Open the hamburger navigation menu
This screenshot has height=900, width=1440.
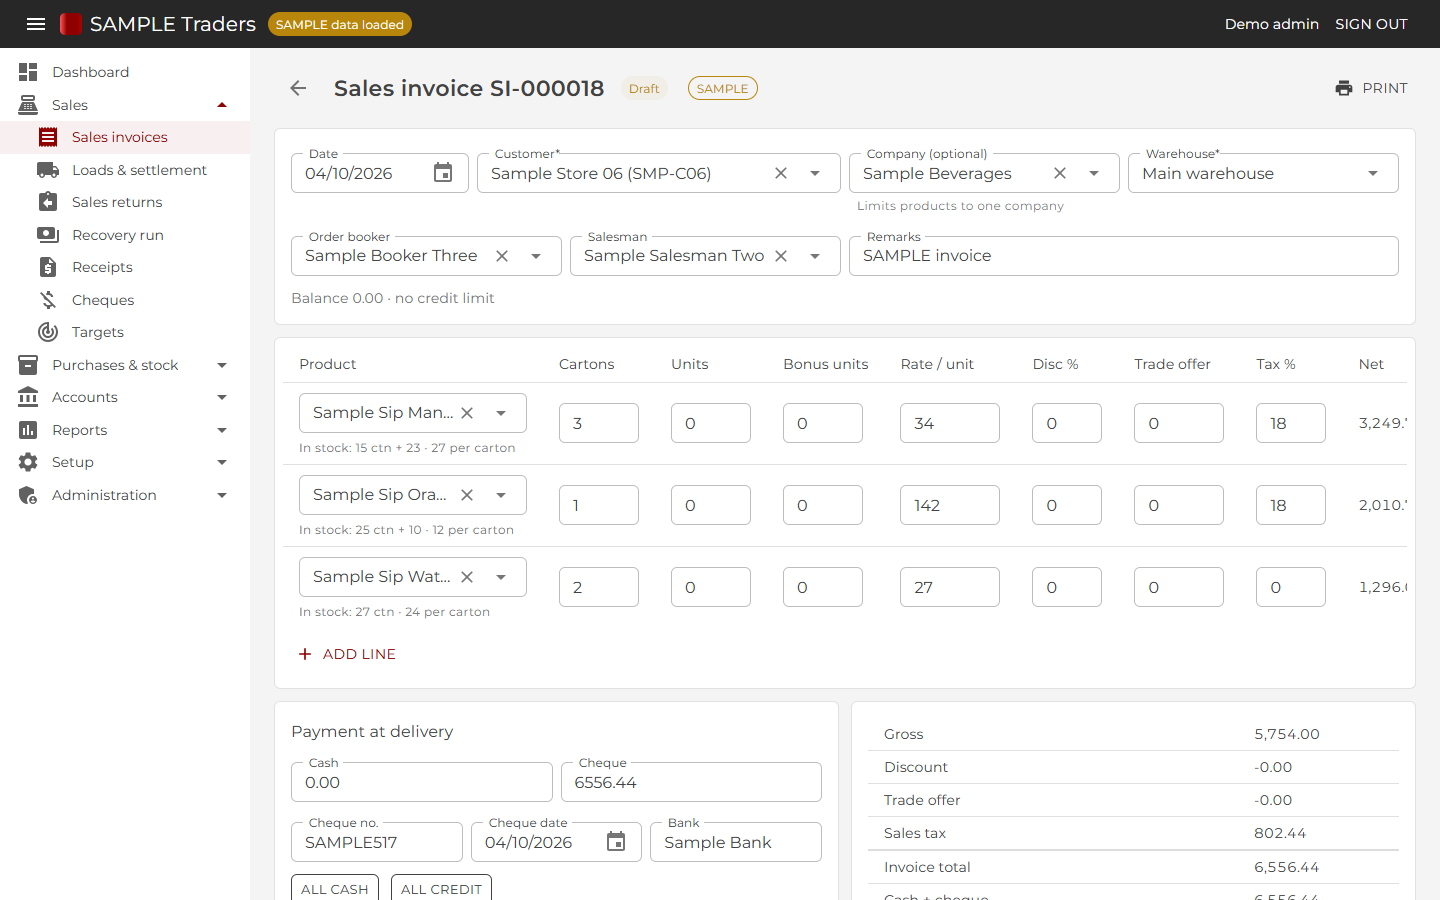tap(36, 24)
